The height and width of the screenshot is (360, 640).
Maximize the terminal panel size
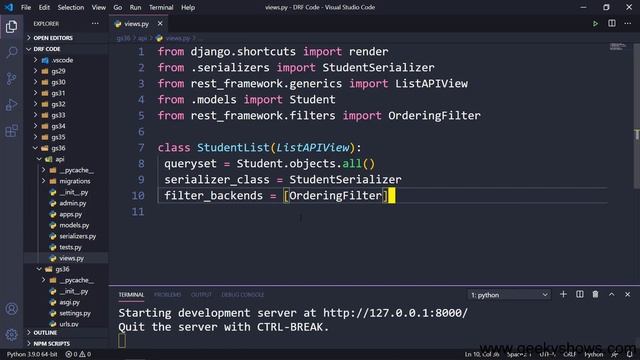[x=611, y=294]
